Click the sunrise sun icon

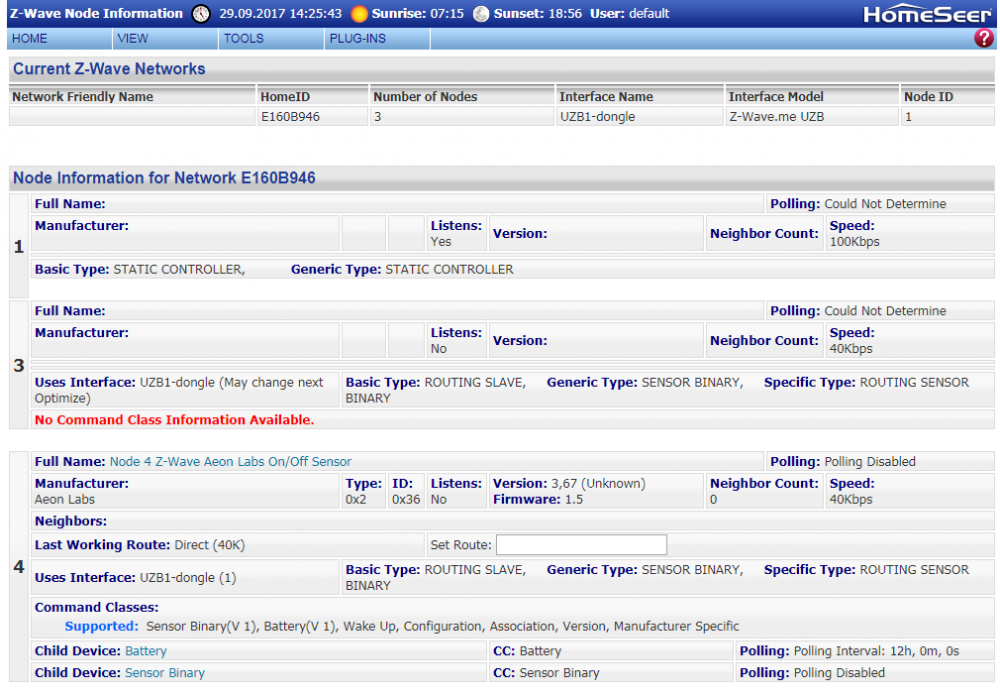(x=359, y=14)
